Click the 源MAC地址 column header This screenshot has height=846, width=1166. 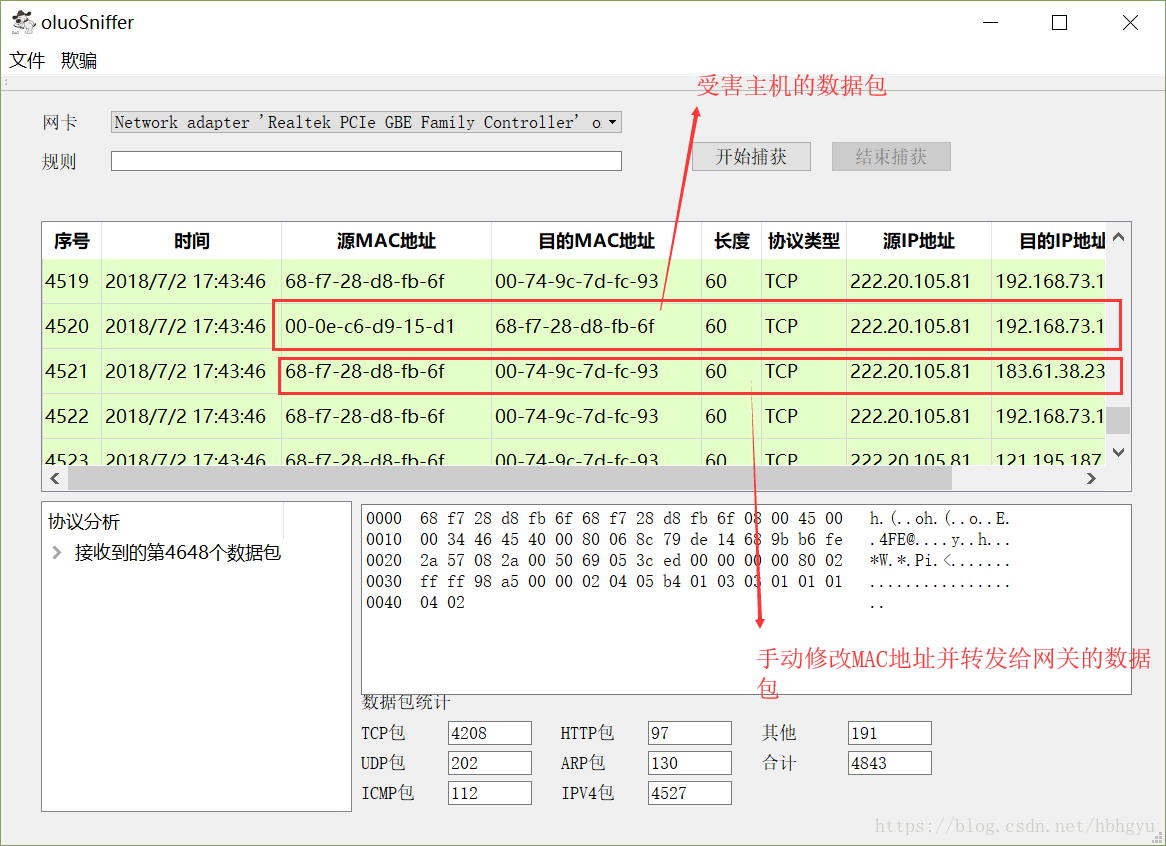[x=386, y=241]
